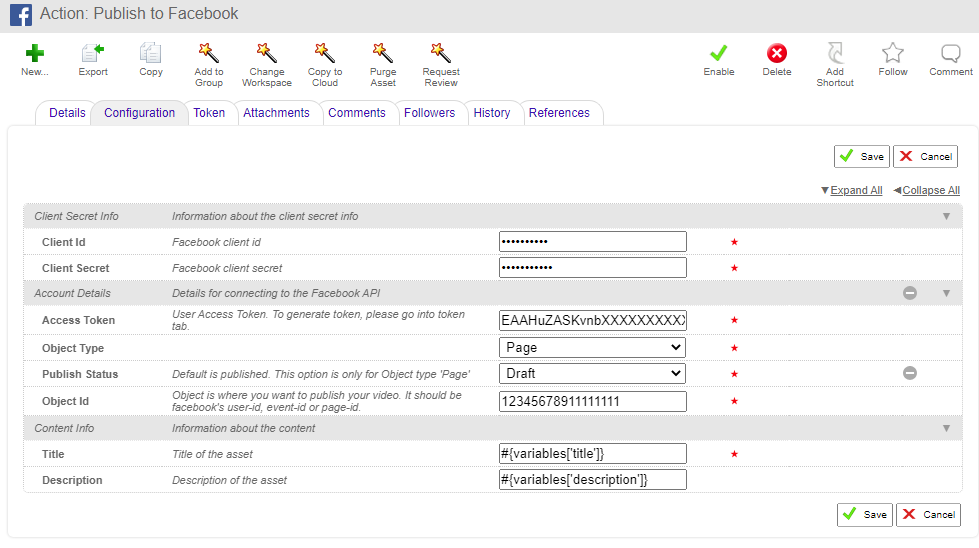
Task: Show the History tab
Action: click(x=491, y=113)
